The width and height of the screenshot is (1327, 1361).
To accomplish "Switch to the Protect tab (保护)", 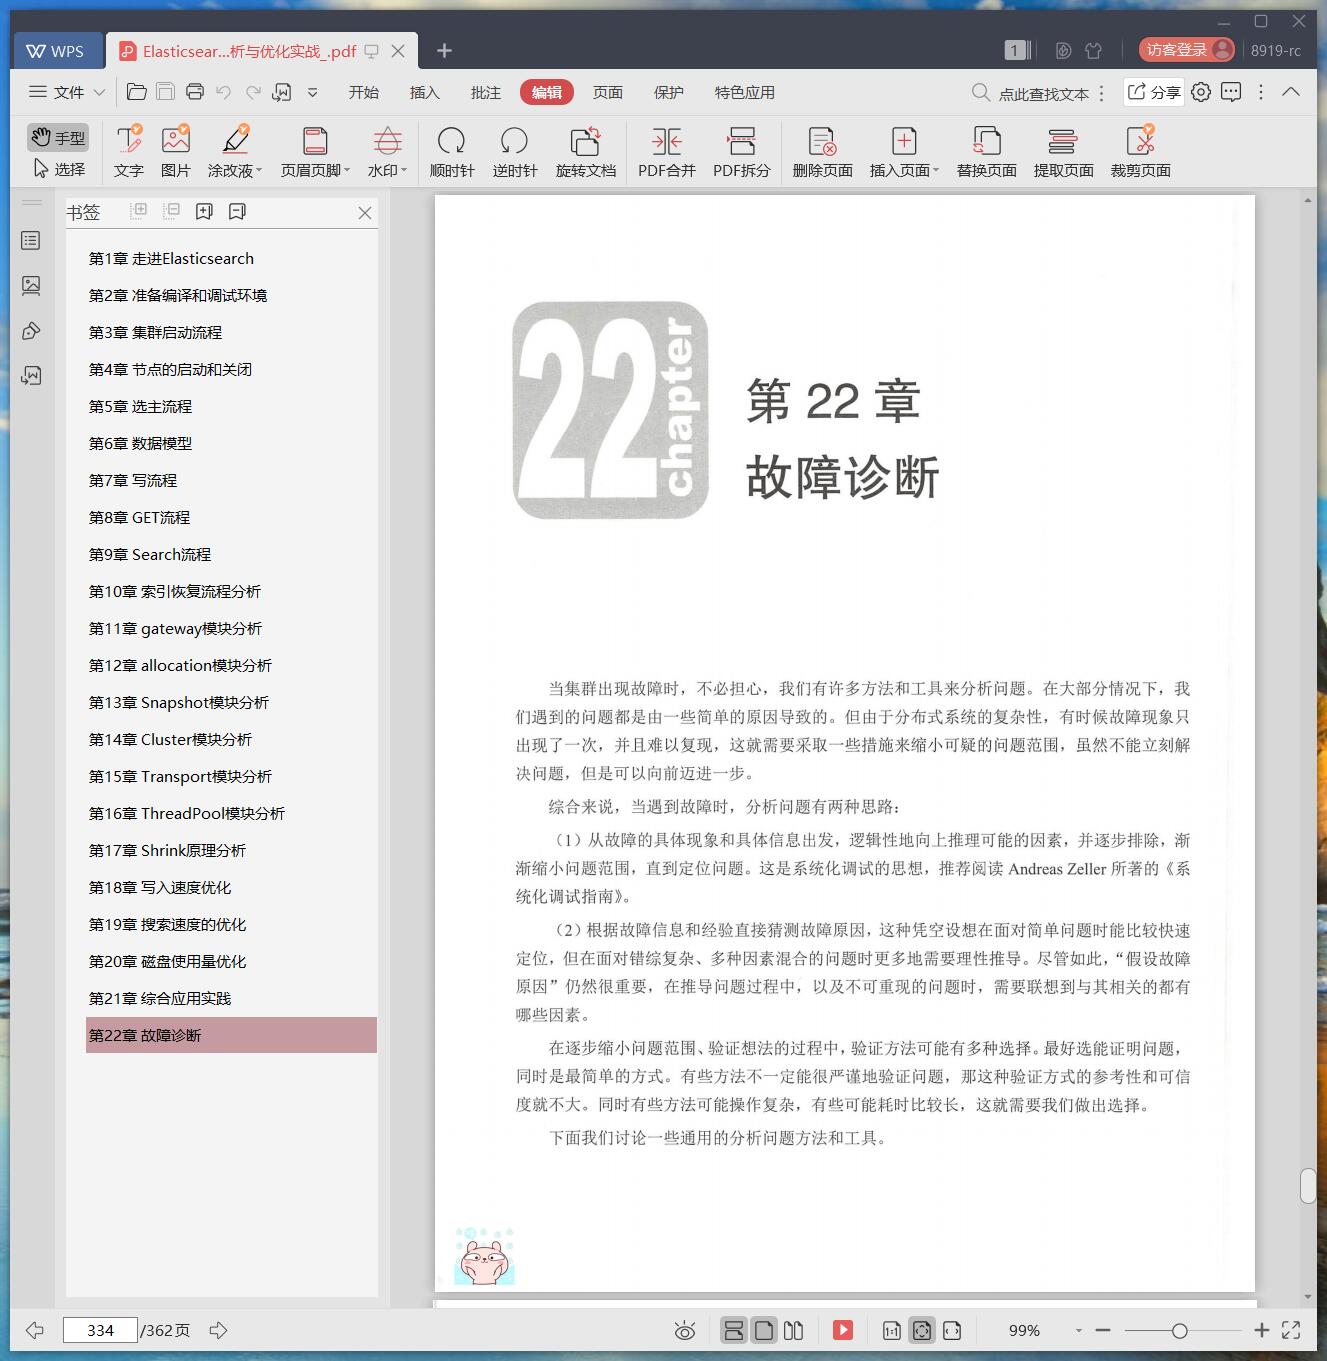I will coord(669,92).
